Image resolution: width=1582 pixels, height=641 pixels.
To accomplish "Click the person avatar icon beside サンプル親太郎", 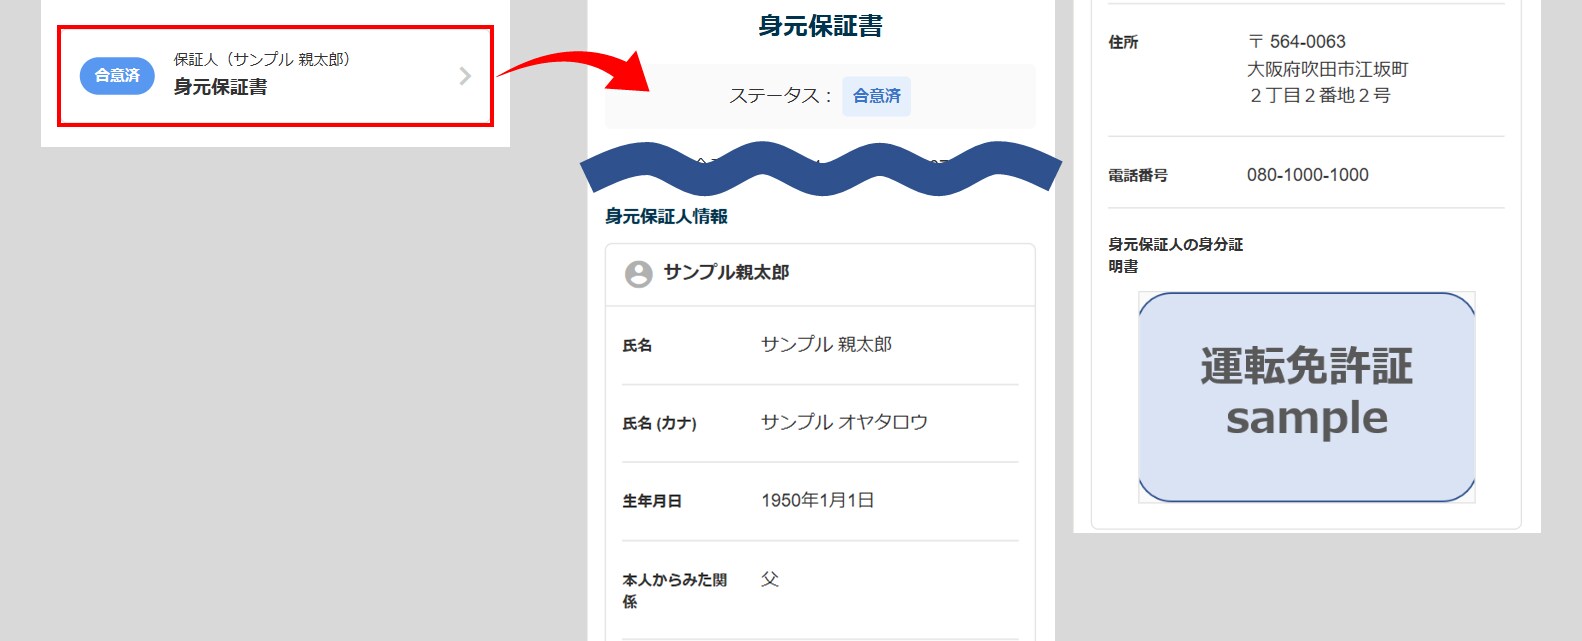I will click(638, 274).
